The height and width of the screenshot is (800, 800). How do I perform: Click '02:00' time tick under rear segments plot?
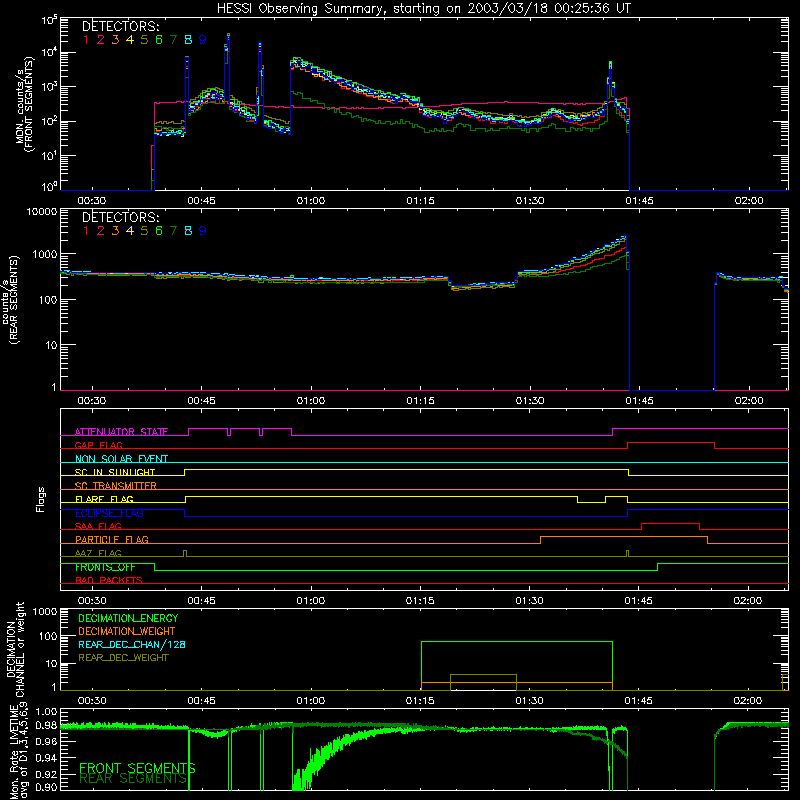pyautogui.click(x=748, y=401)
